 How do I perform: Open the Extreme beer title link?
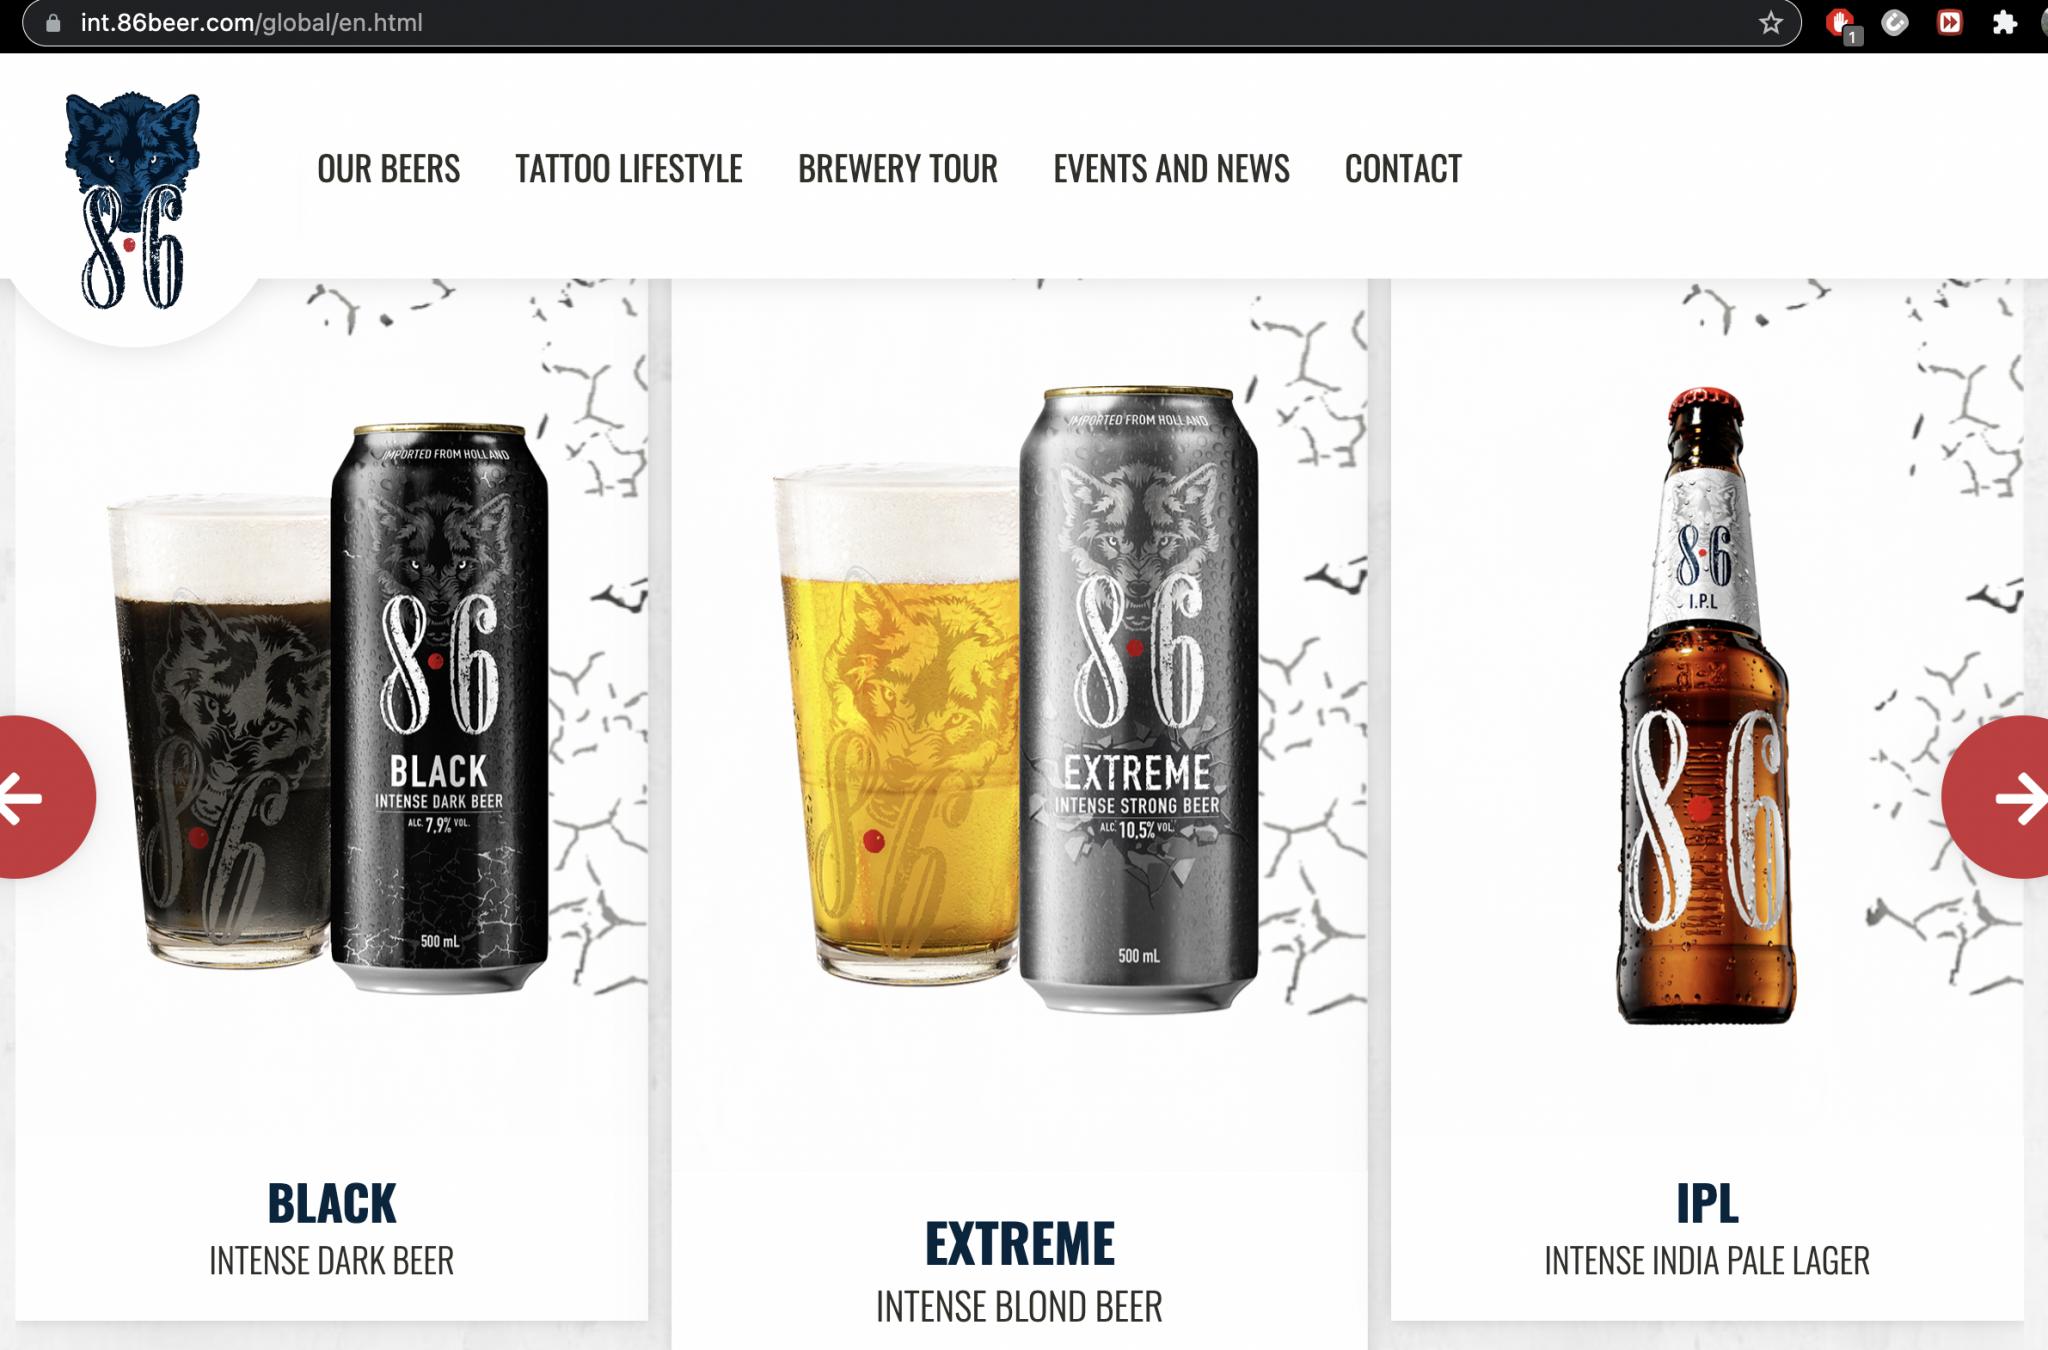(1019, 1244)
